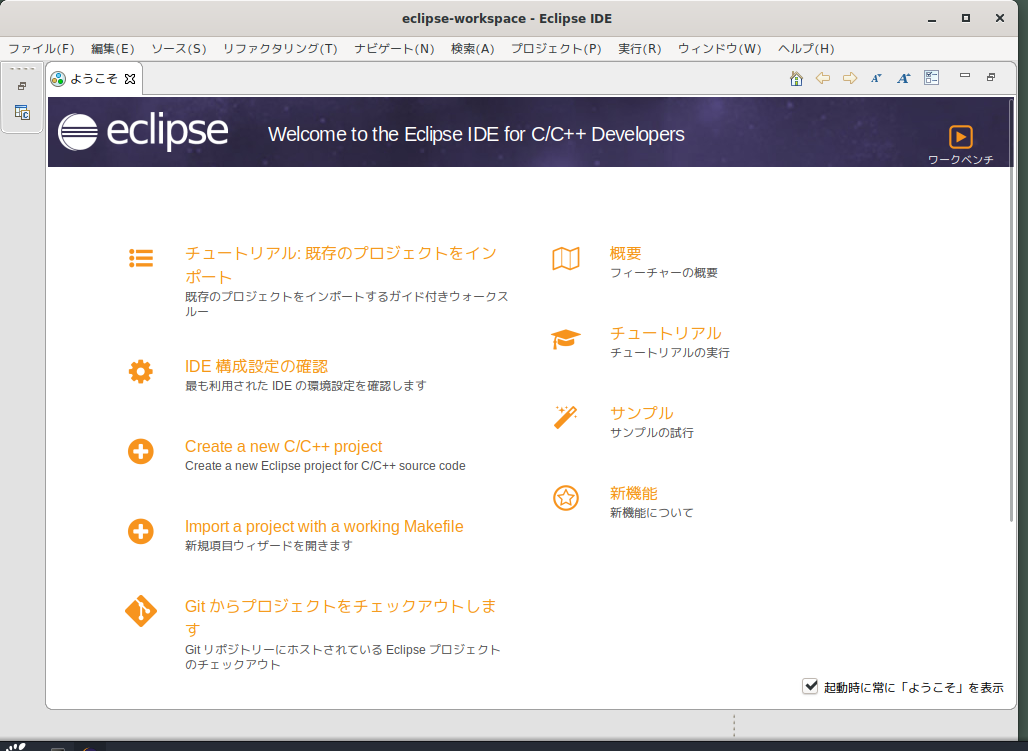Image resolution: width=1028 pixels, height=751 pixels.
Task: Click the Welcome page vertical scrollbar
Action: pos(1011,311)
